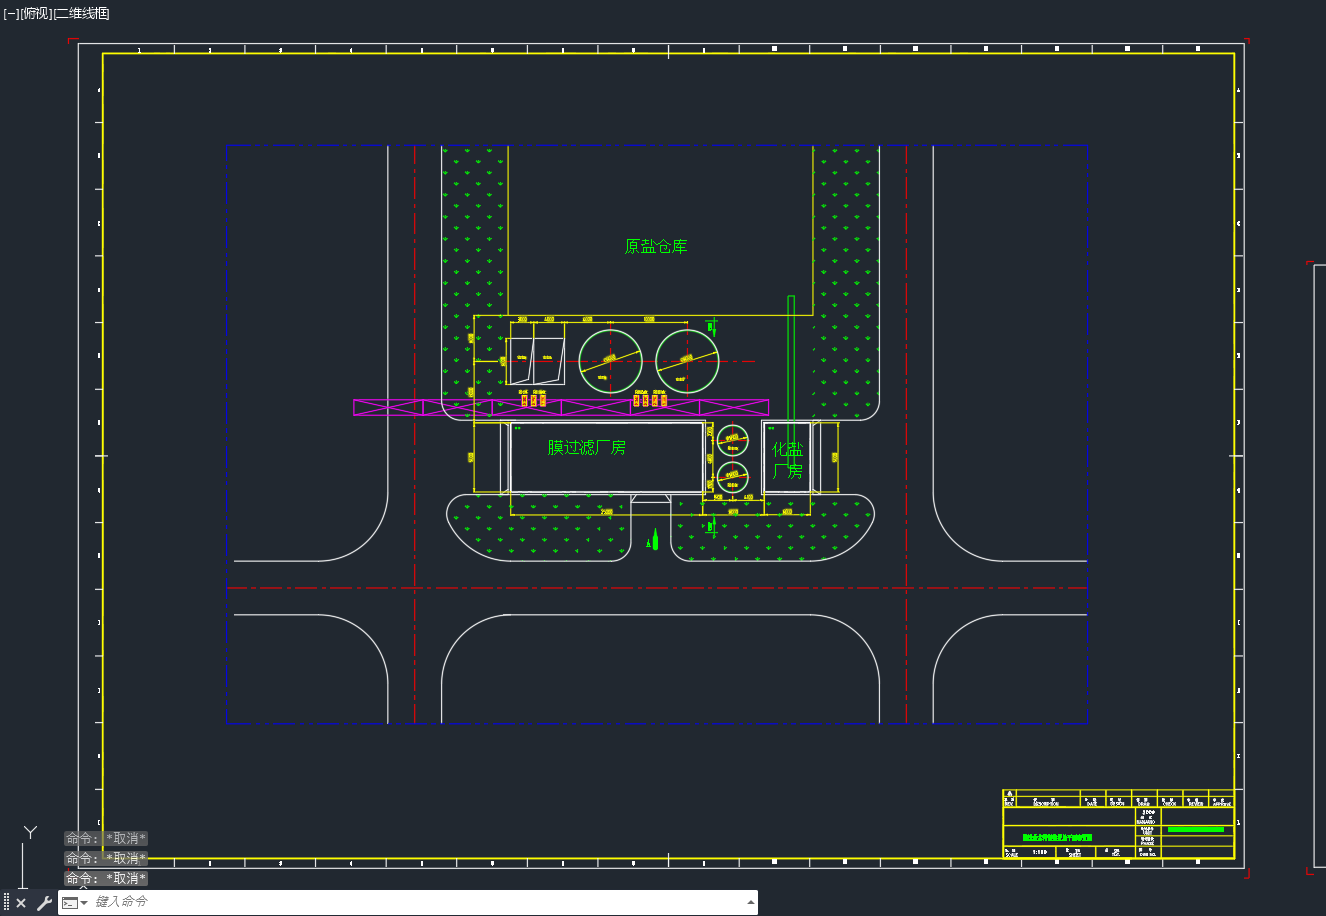
Task: Click the command line grip handle
Action: pyautogui.click(x=7, y=902)
